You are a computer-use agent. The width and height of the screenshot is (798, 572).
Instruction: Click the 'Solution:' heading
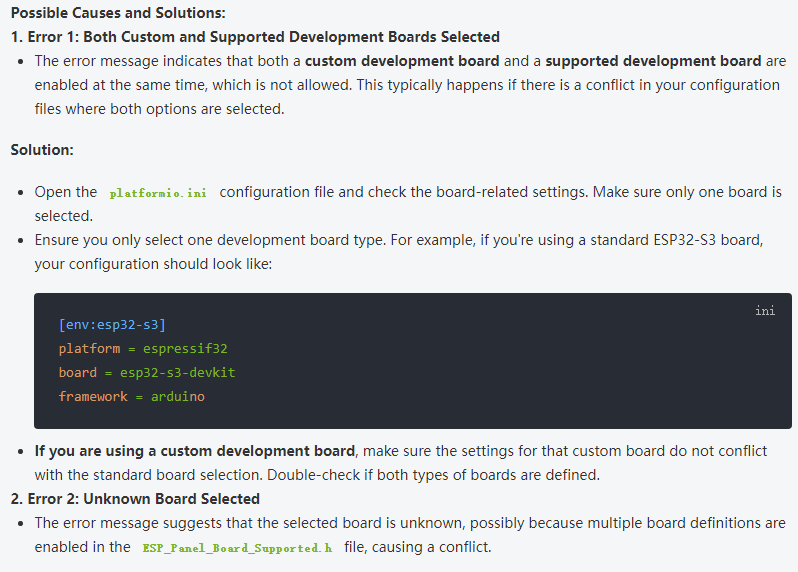pos(42,150)
